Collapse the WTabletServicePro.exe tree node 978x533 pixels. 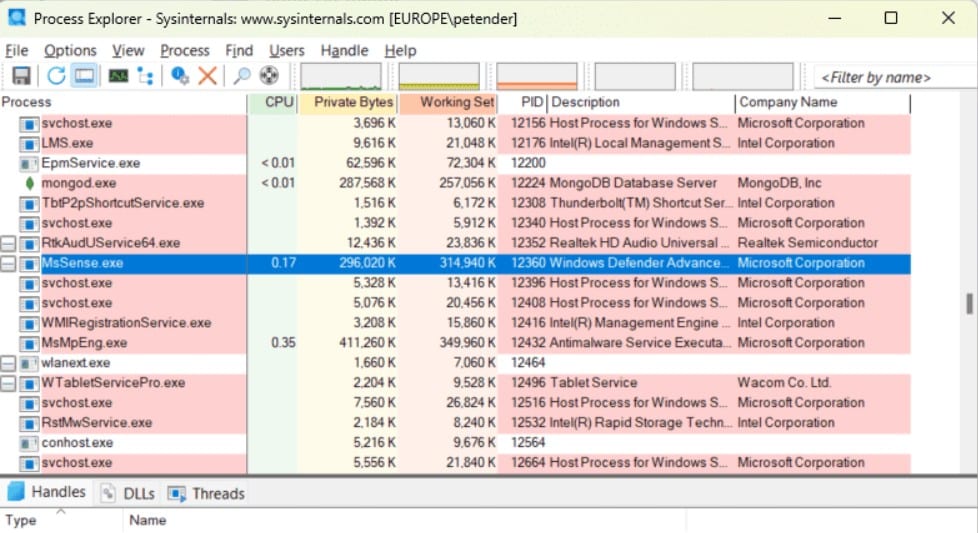8,383
